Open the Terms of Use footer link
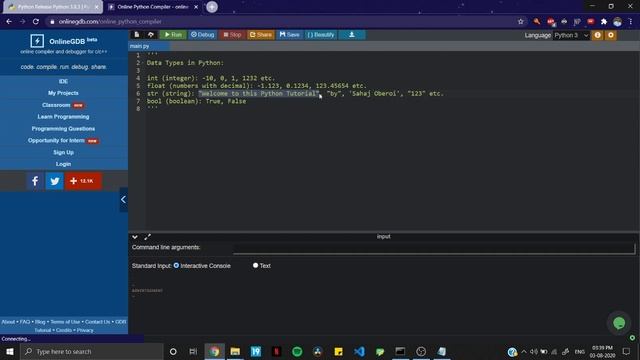640x360 pixels. 65,322
